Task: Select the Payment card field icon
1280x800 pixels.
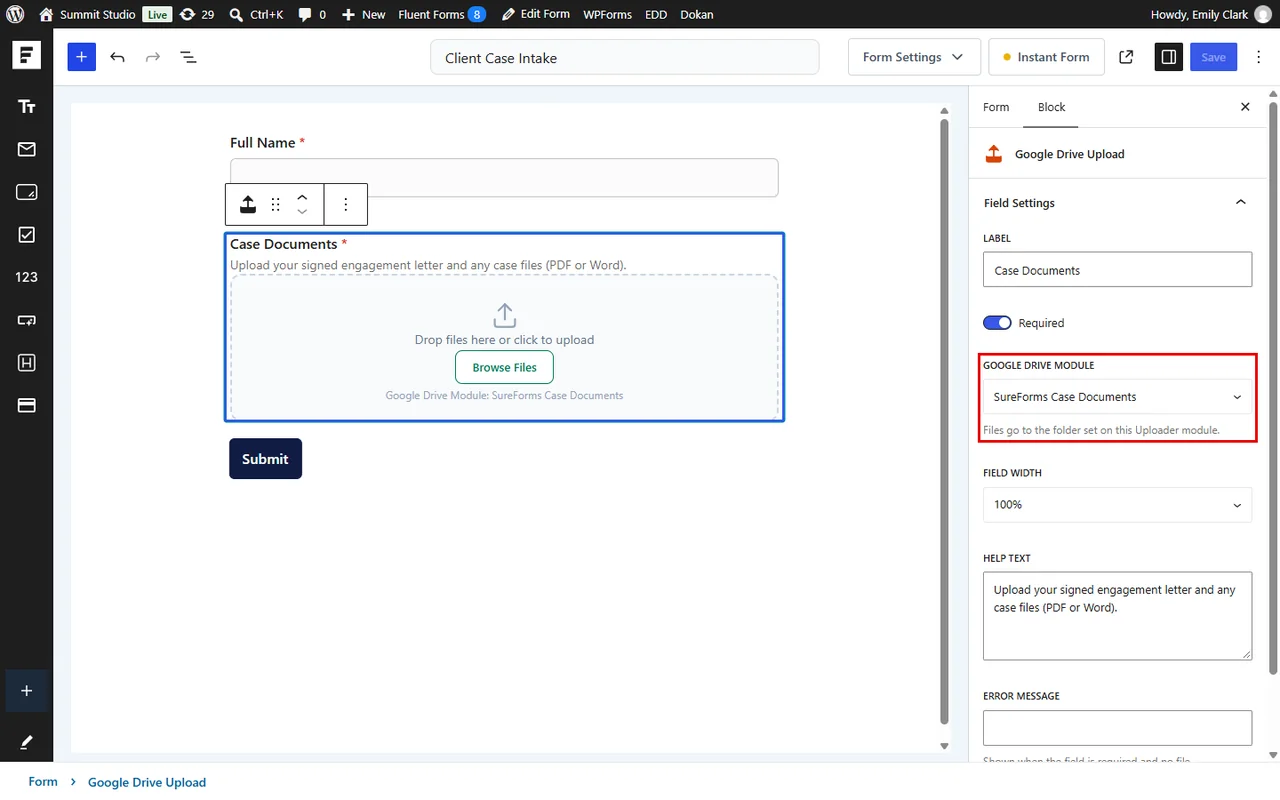Action: pos(27,405)
